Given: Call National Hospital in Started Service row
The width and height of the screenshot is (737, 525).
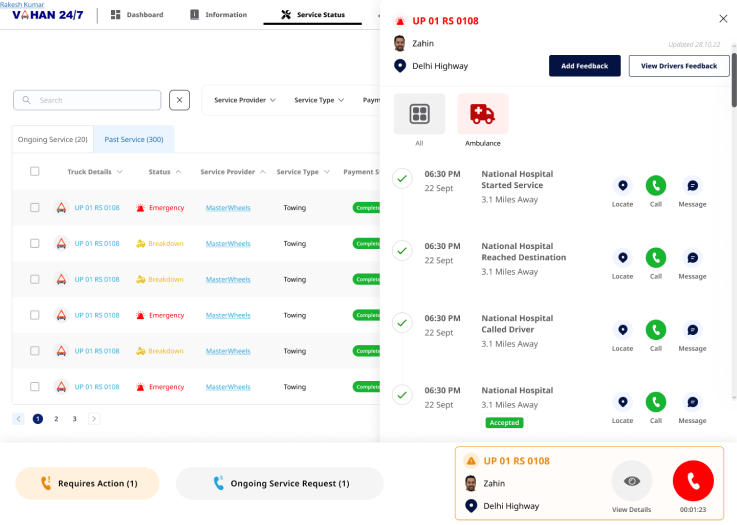Looking at the screenshot, I should [x=656, y=186].
